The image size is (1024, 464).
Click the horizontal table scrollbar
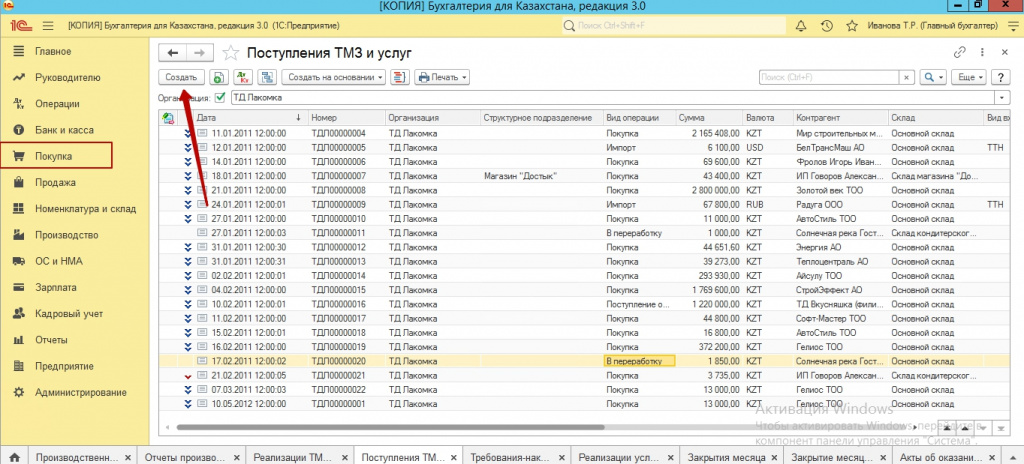390,427
